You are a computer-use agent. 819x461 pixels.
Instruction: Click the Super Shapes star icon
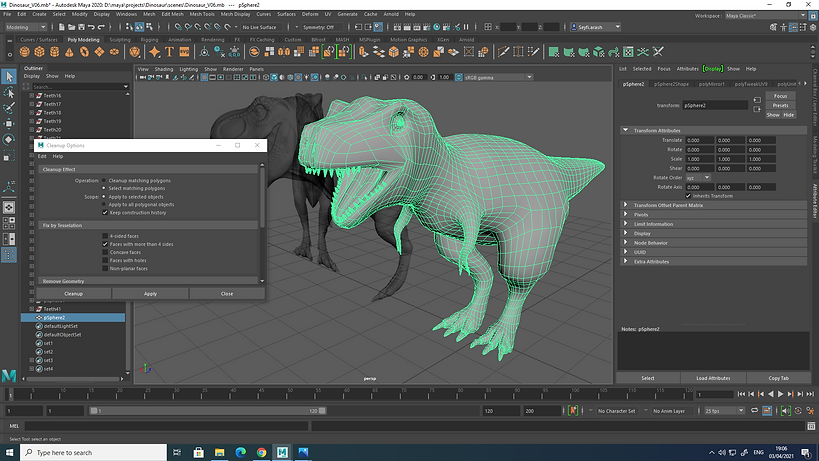coord(155,52)
